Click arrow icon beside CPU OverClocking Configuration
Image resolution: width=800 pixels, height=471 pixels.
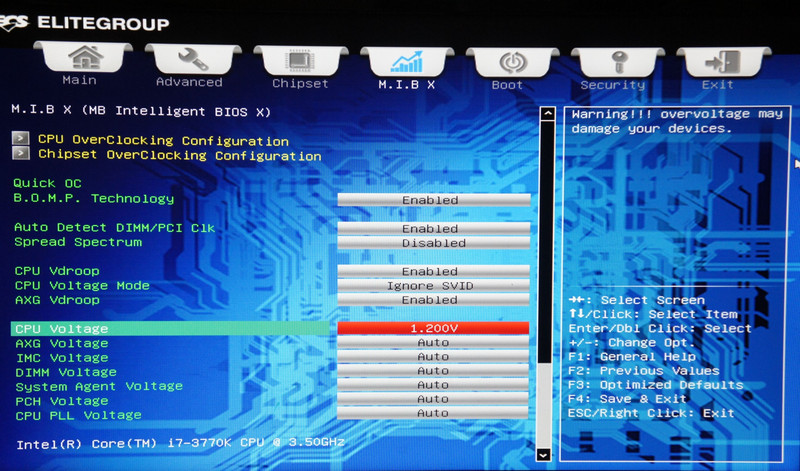21,139
